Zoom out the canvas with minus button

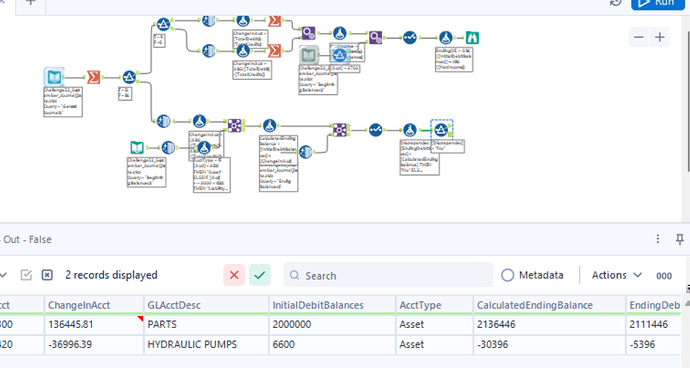639,37
